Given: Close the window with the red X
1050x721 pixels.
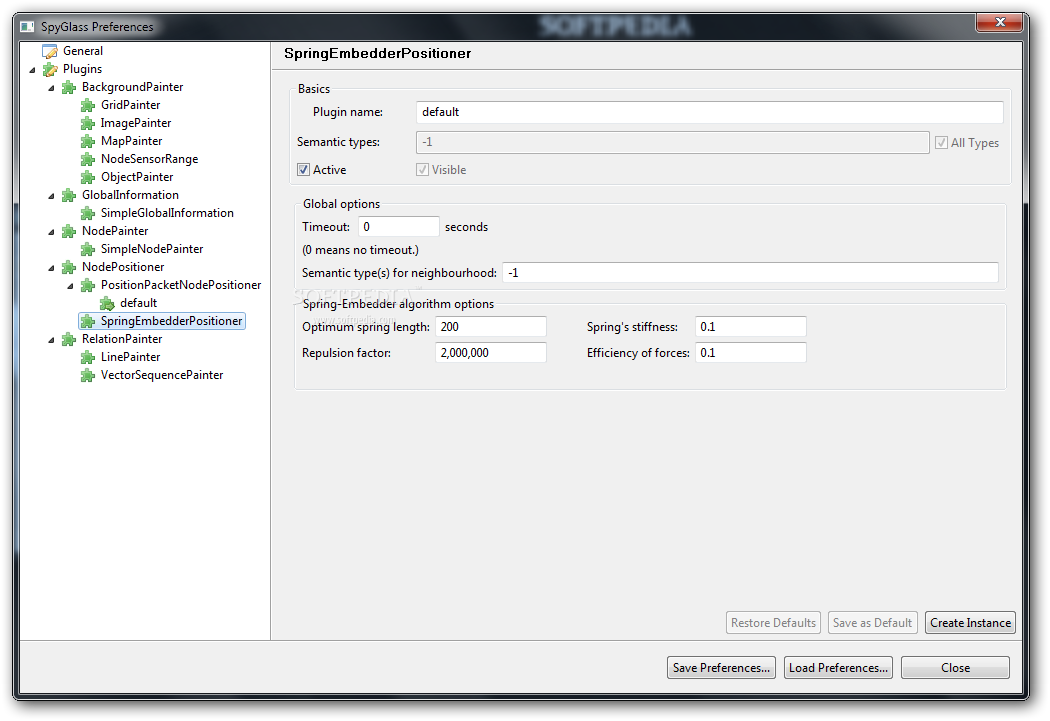Looking at the screenshot, I should 1000,22.
